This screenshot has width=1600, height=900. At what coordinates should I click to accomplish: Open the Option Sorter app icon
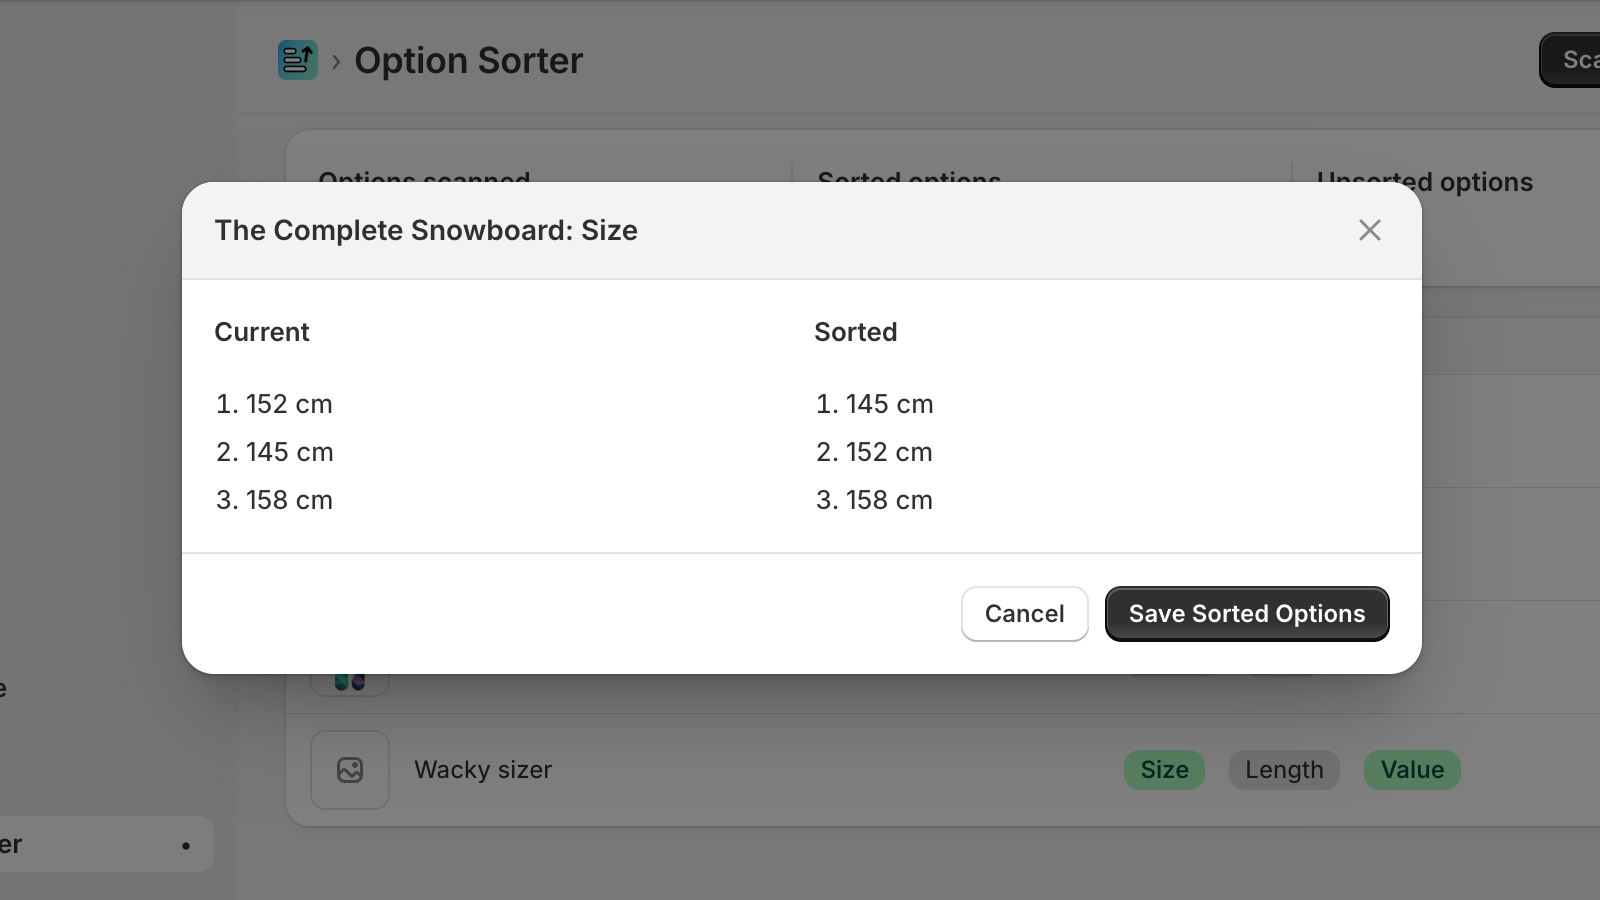tap(298, 60)
